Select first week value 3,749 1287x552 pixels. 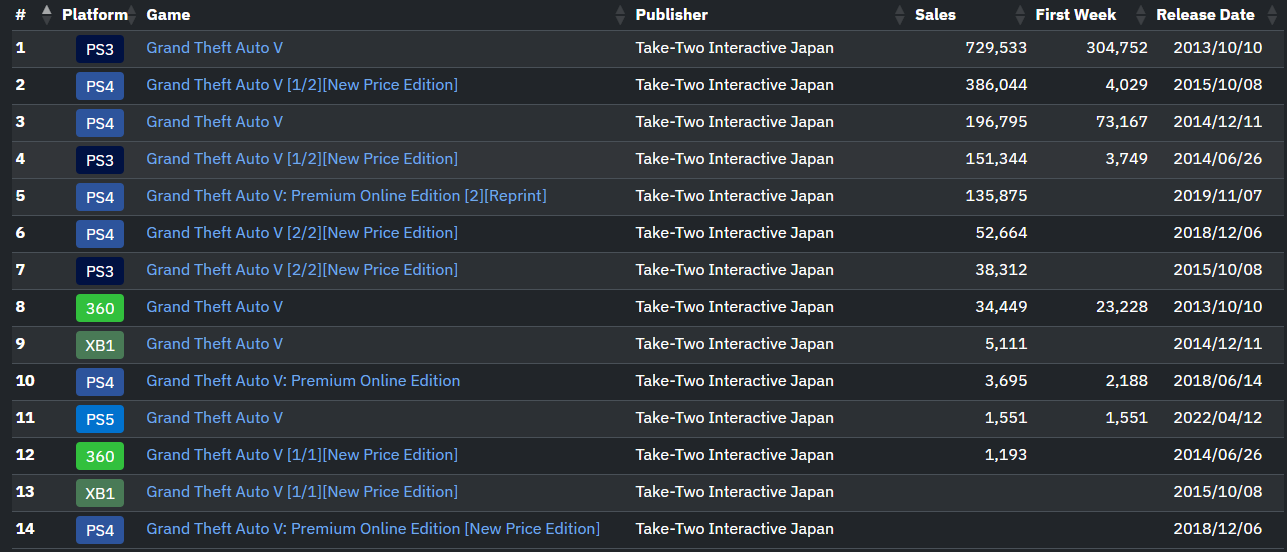click(x=1127, y=159)
